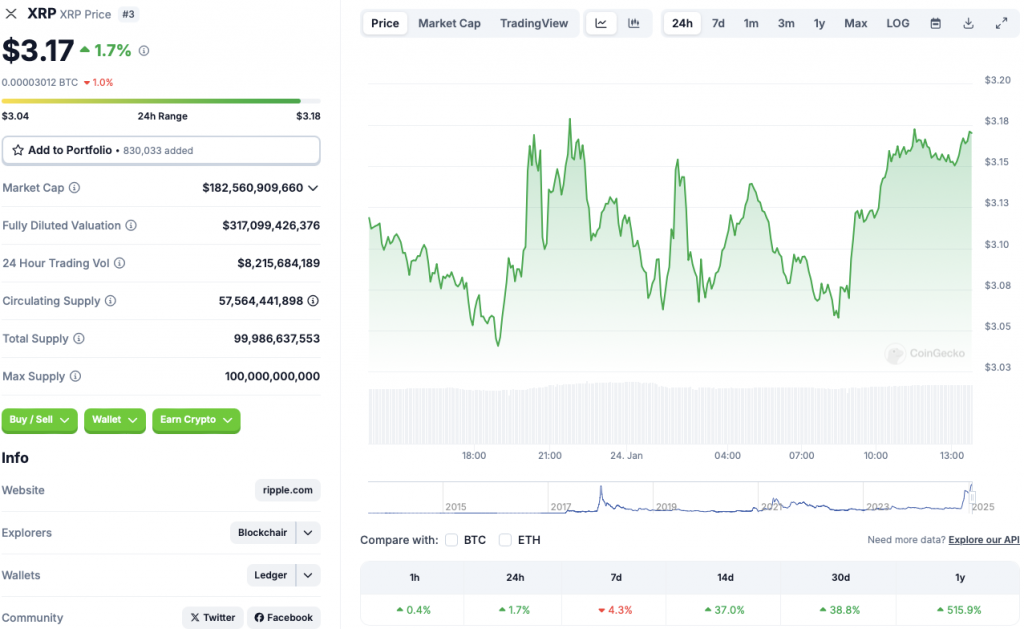Click the 14d 37.0% change cell
1024x629 pixels.
tap(725, 610)
